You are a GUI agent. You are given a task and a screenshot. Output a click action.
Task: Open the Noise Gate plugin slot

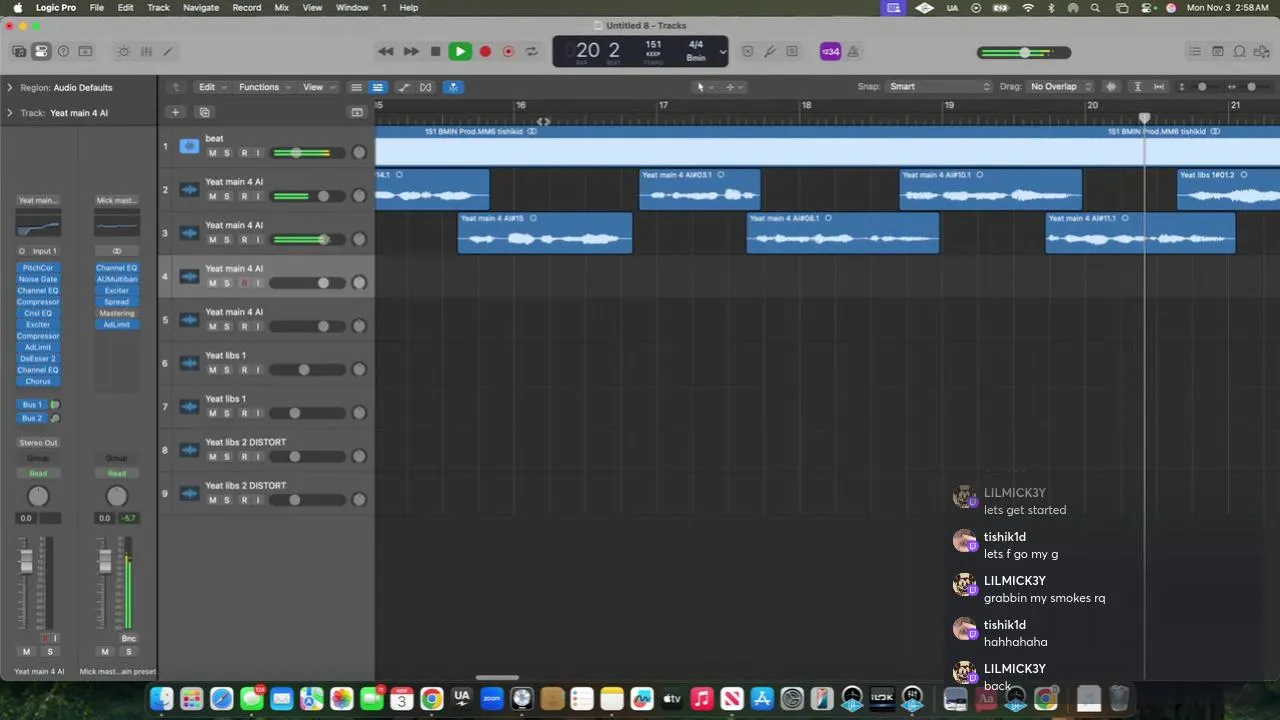click(38, 279)
